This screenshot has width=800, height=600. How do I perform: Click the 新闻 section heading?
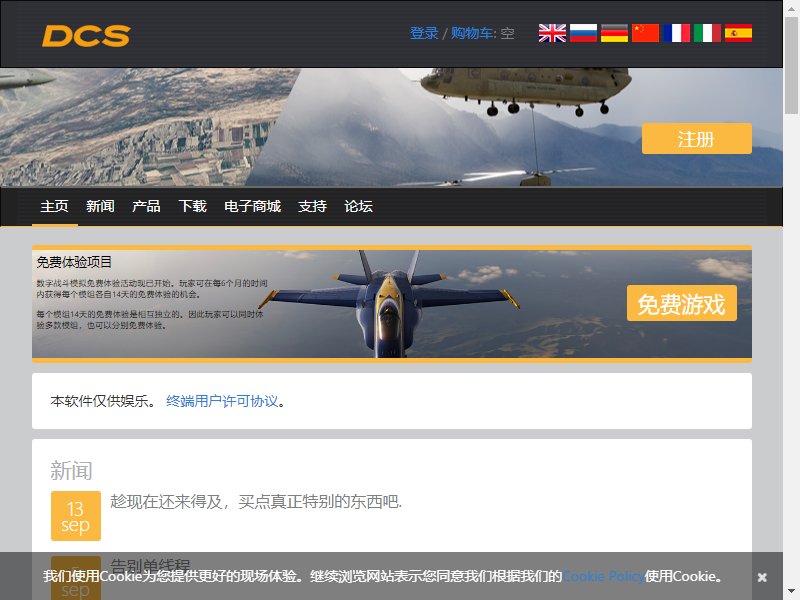coord(71,470)
